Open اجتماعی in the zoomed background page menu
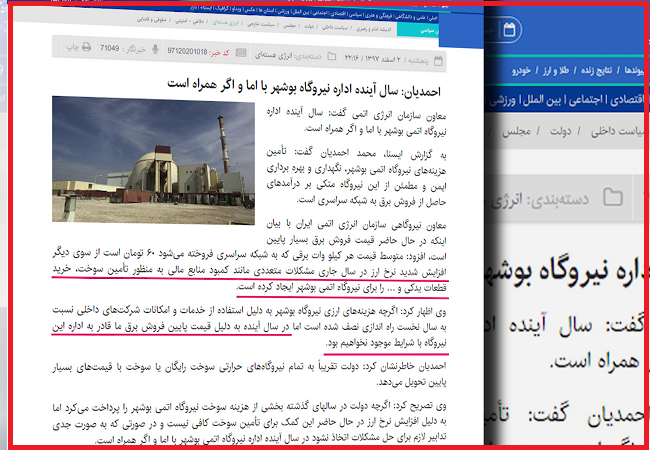The height and width of the screenshot is (450, 650). point(586,100)
